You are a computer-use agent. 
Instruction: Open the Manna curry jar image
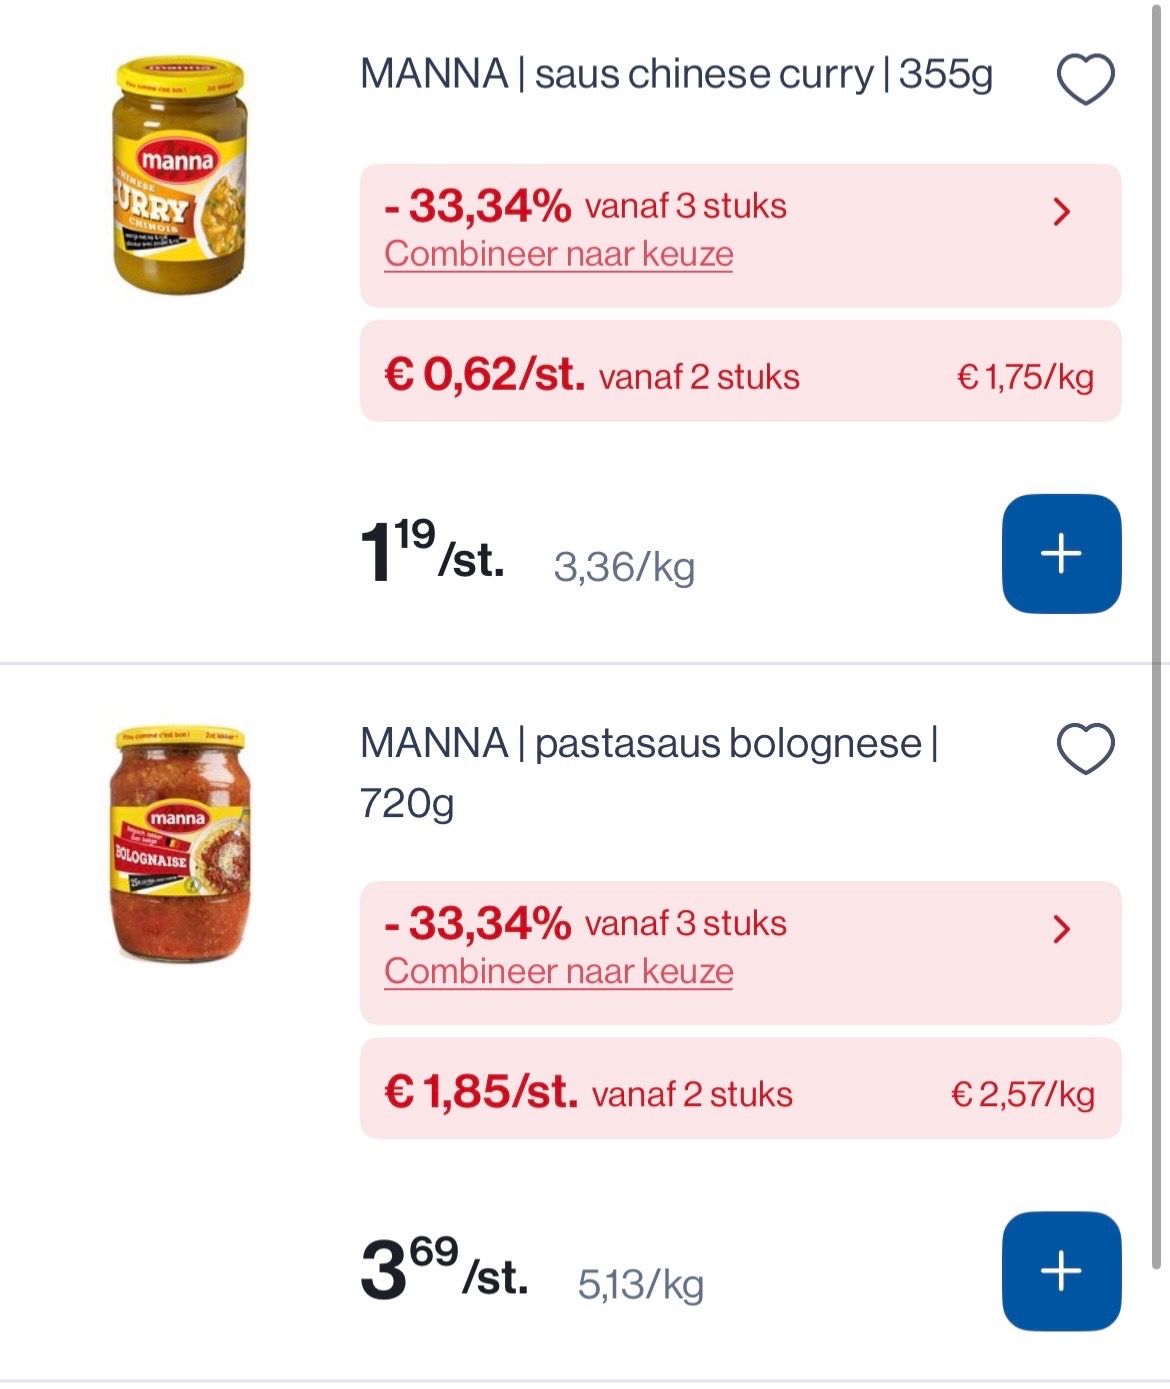pos(180,176)
